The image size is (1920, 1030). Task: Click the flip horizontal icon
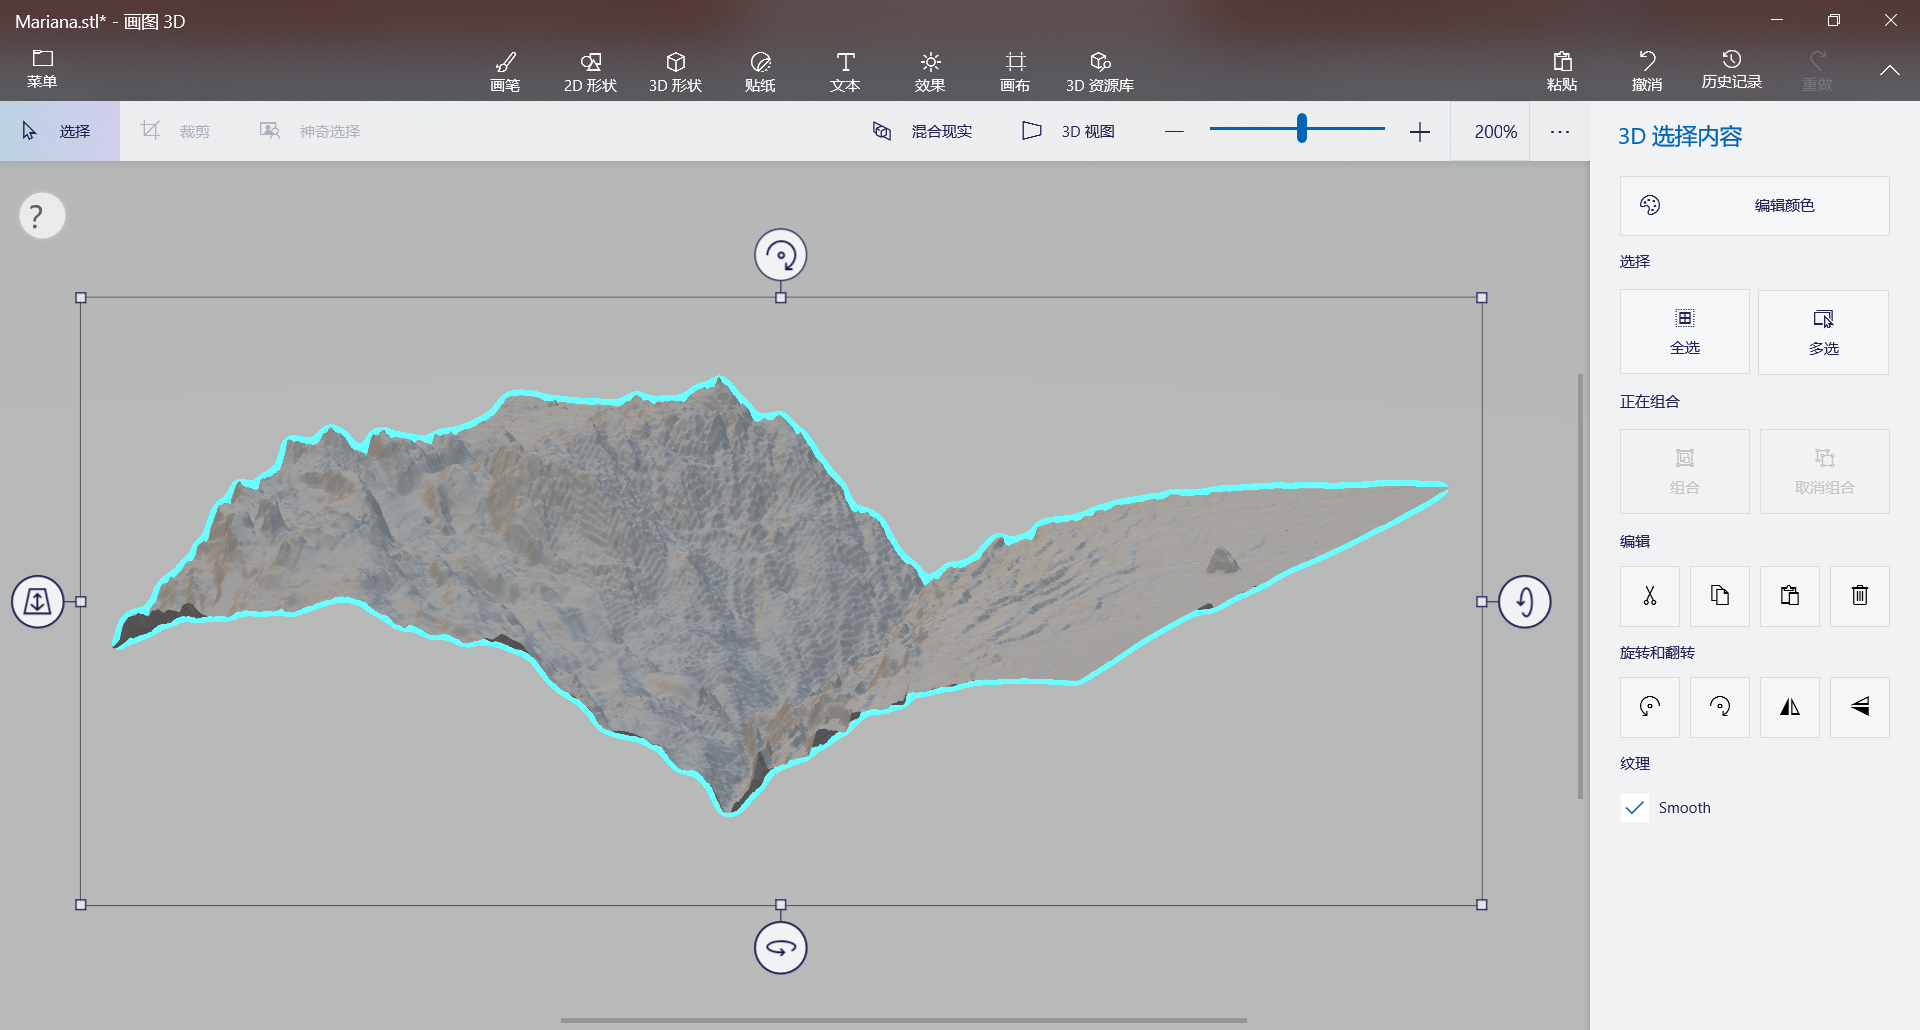pyautogui.click(x=1789, y=707)
